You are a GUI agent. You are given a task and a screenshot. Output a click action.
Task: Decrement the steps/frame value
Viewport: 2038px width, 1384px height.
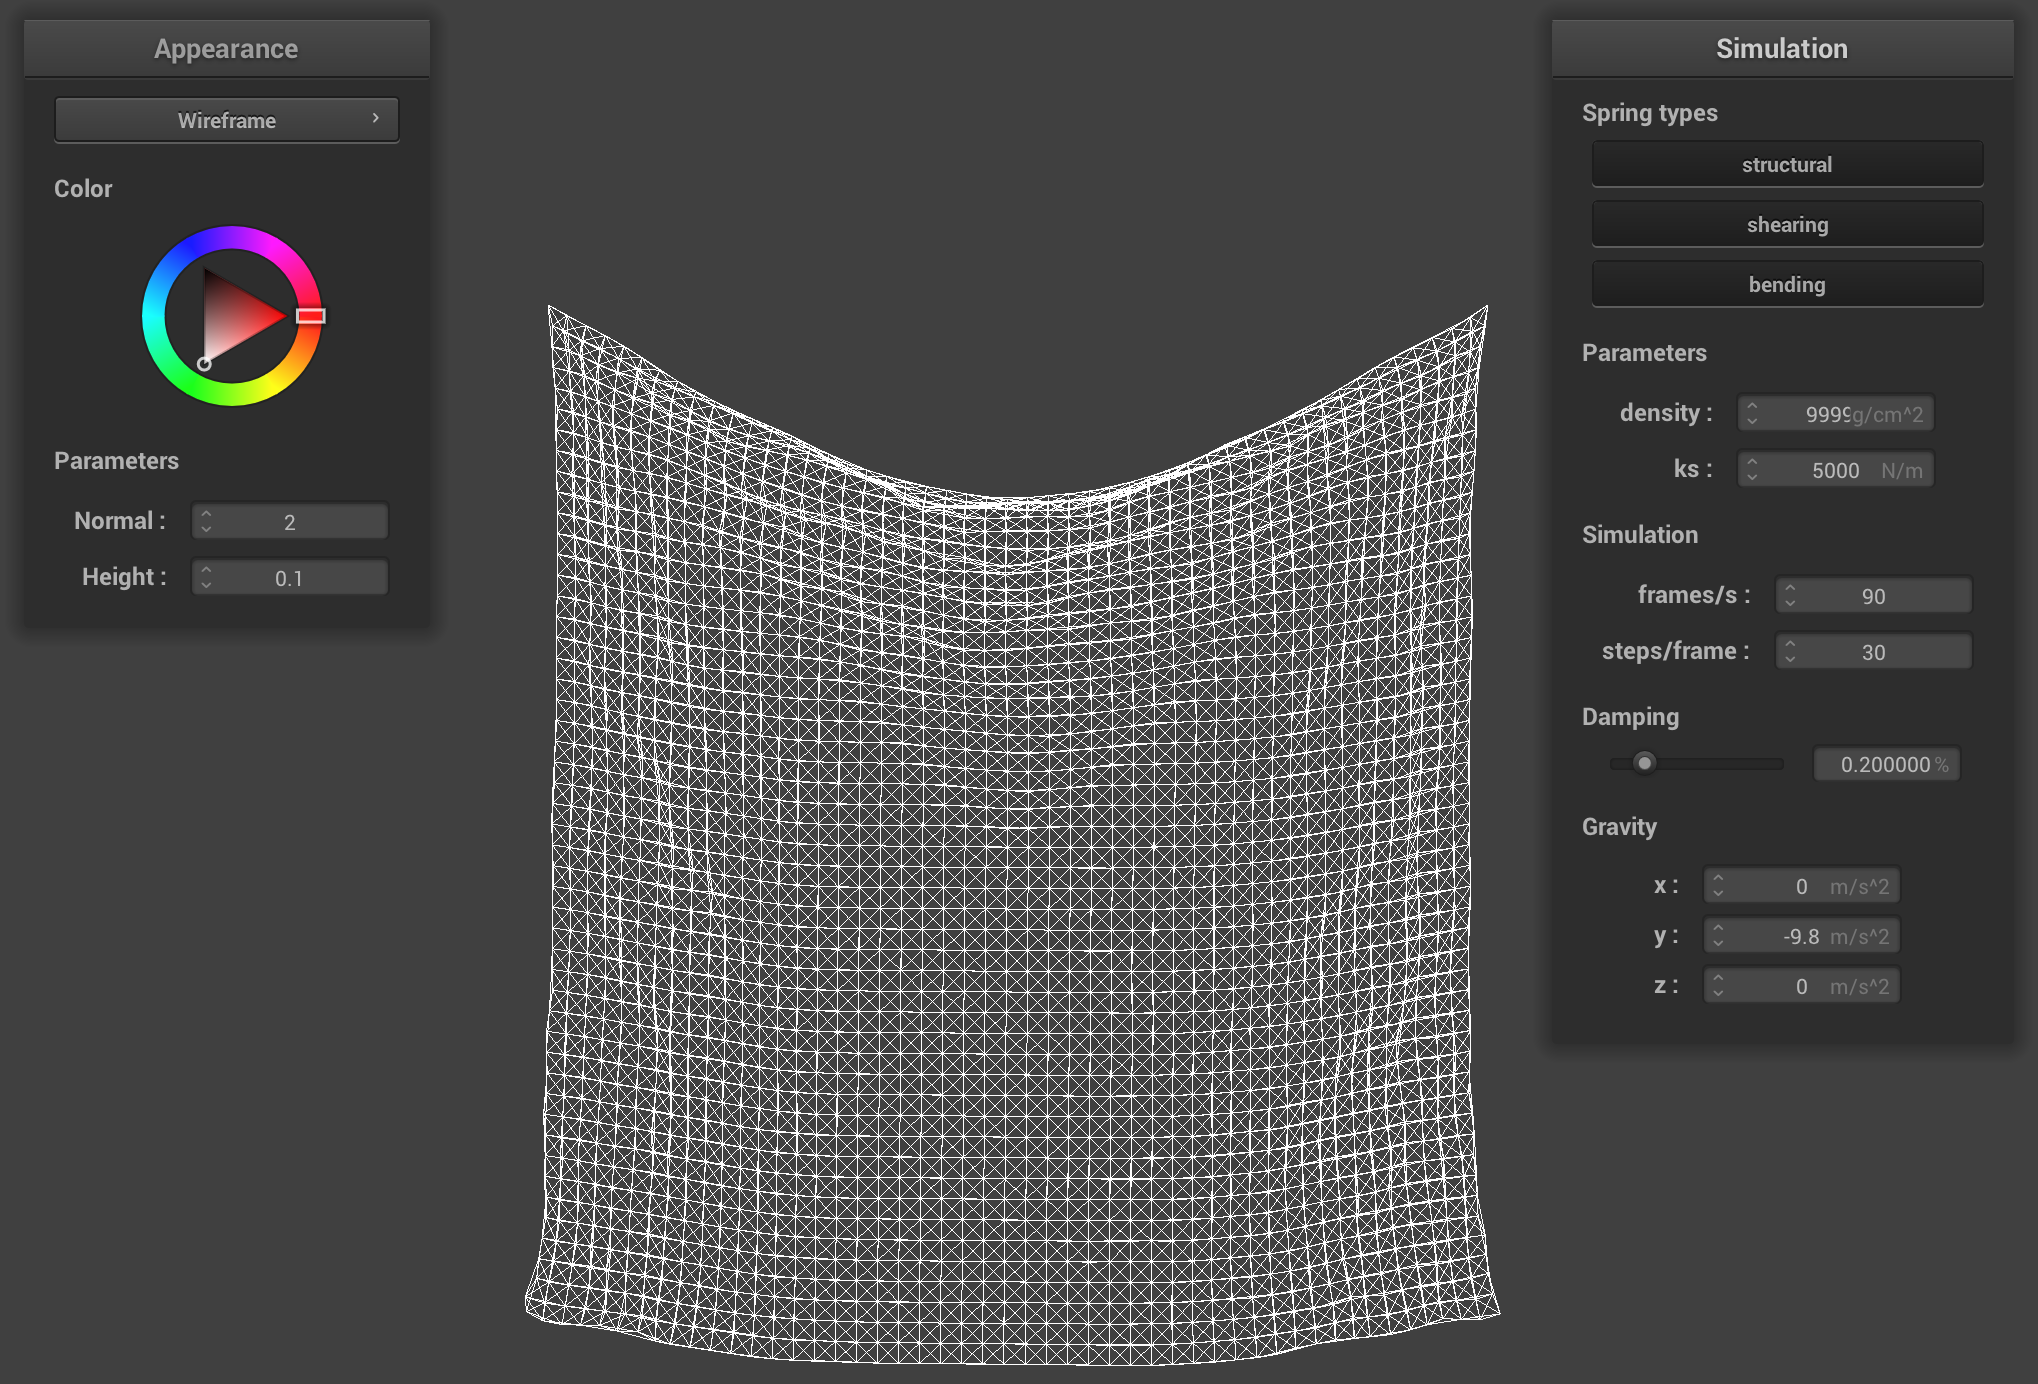click(1791, 657)
